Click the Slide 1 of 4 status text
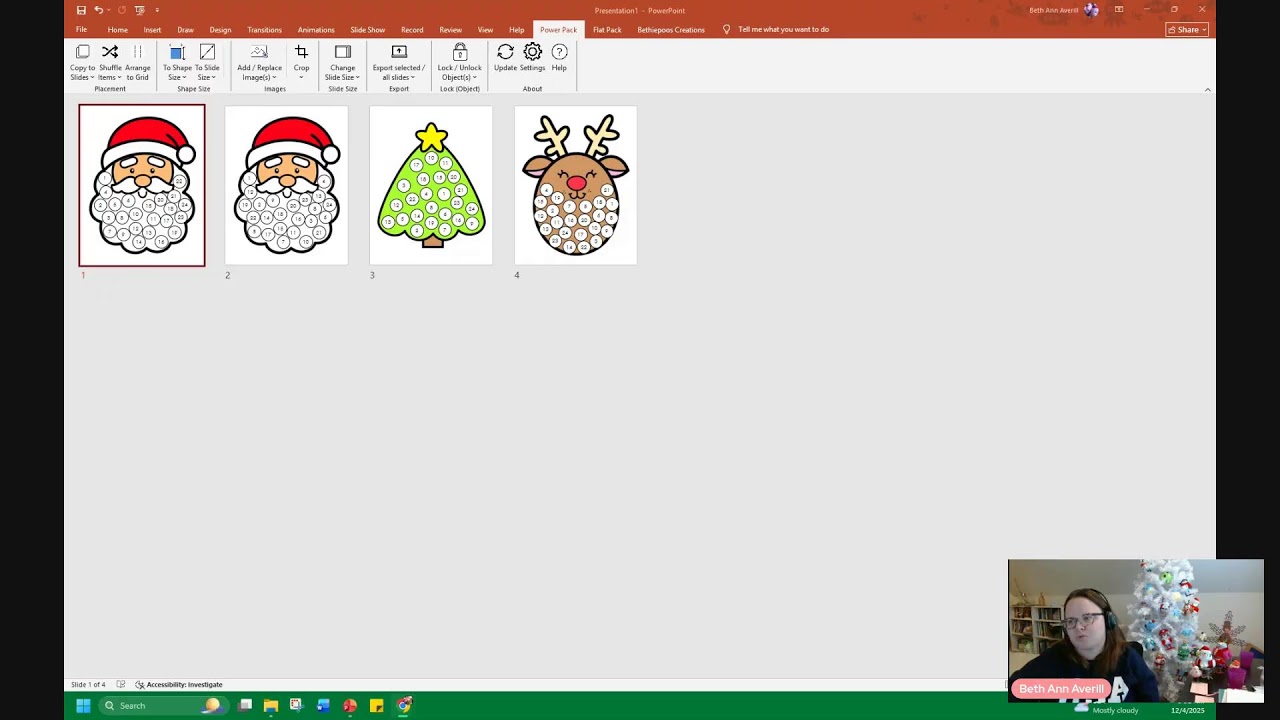 [x=88, y=685]
